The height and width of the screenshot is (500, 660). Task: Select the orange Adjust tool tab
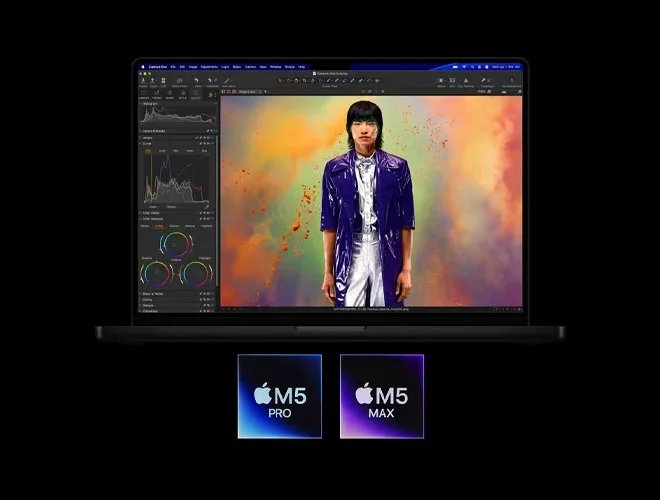tap(196, 95)
